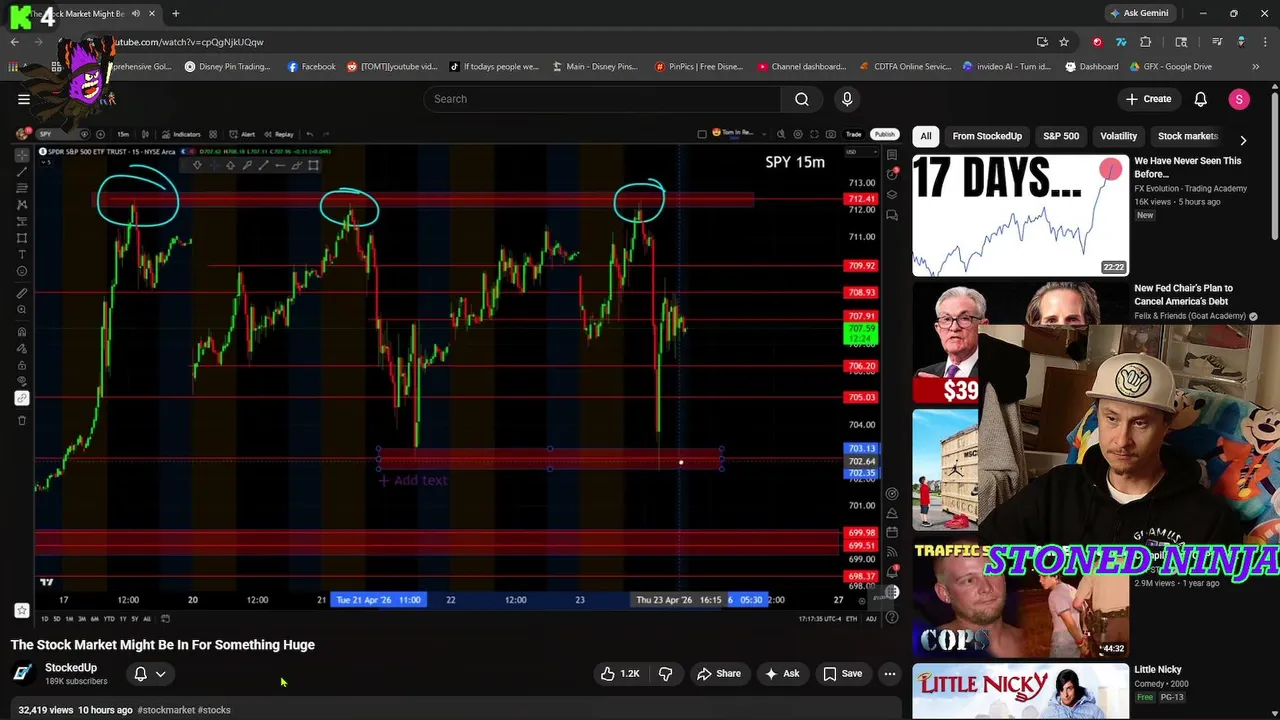Open a new browser tab with plus
This screenshot has width=1280, height=720.
pos(175,13)
